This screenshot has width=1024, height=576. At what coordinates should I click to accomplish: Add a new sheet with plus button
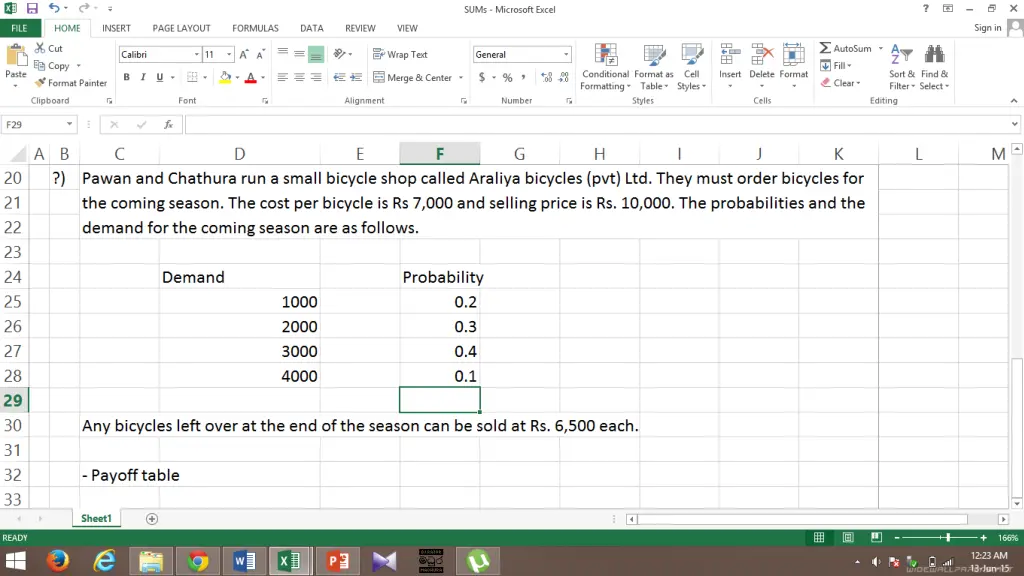152,519
